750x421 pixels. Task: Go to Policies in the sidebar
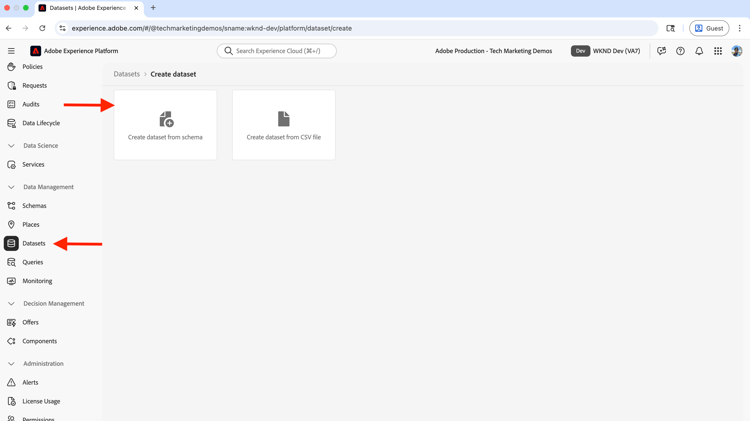click(33, 66)
